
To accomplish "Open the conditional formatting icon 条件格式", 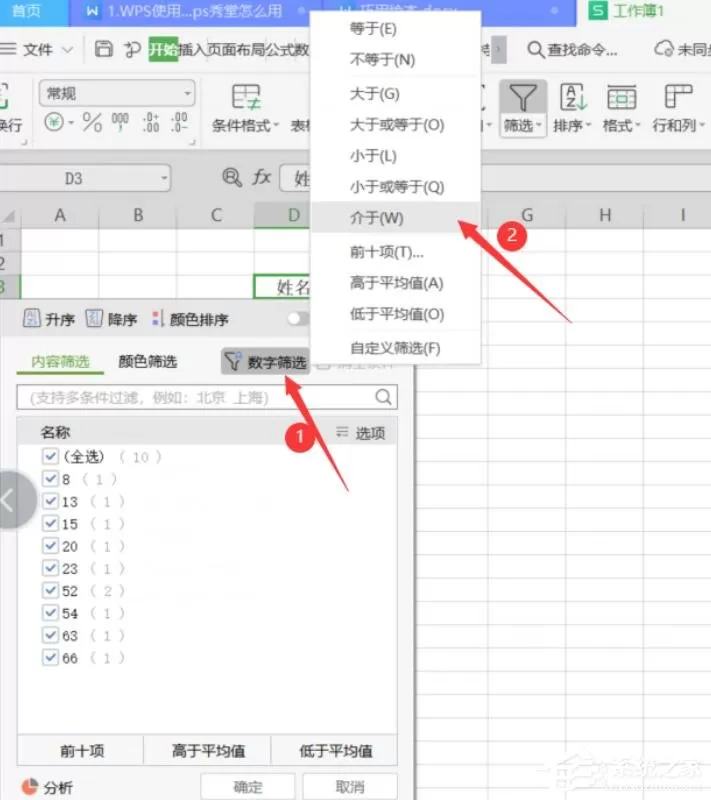I will (x=246, y=97).
